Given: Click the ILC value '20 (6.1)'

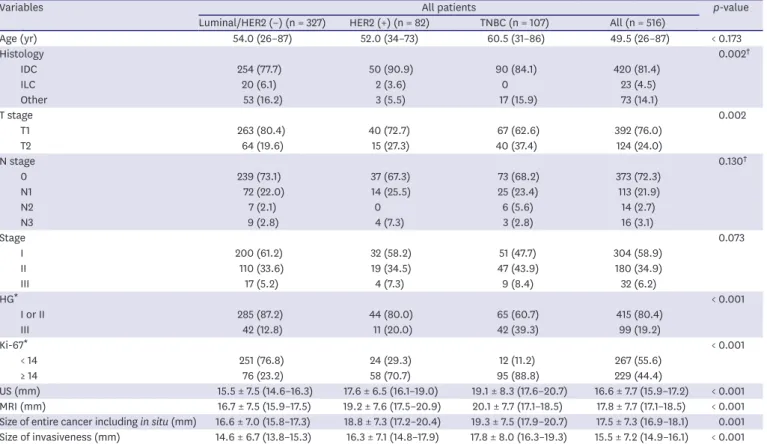Looking at the screenshot, I should (x=259, y=85).
